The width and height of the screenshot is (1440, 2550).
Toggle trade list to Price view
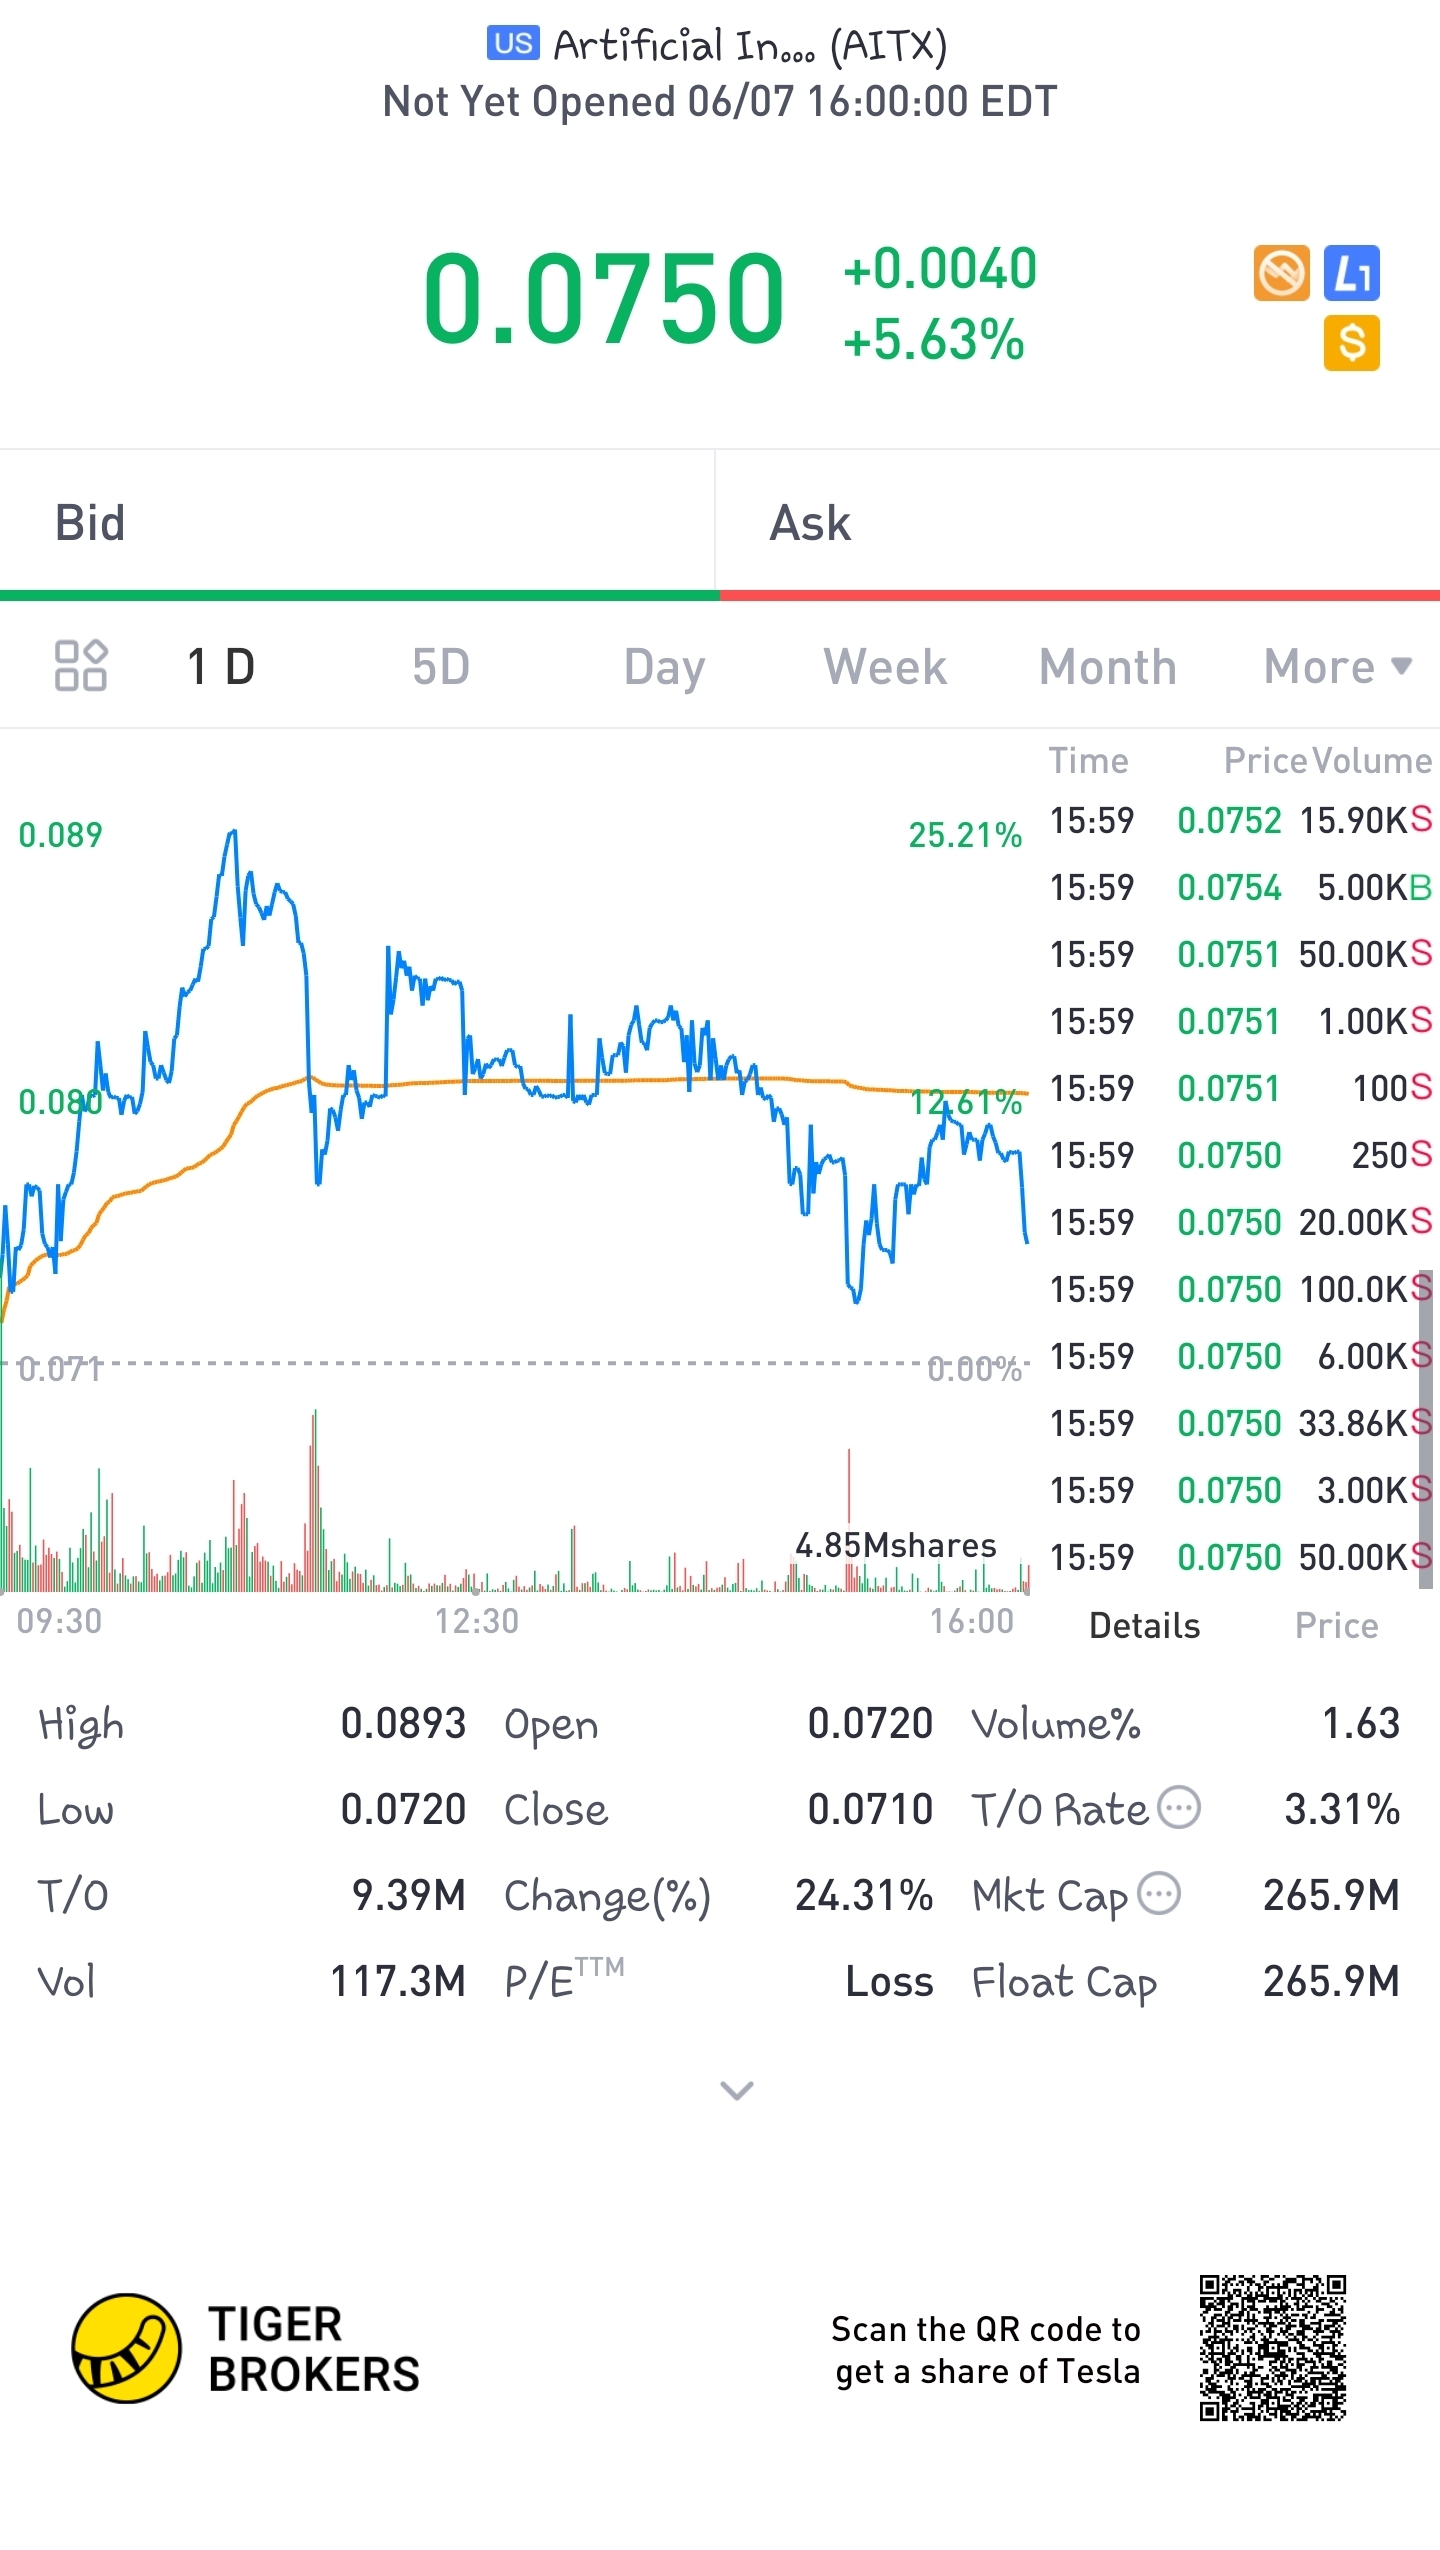[1336, 1626]
